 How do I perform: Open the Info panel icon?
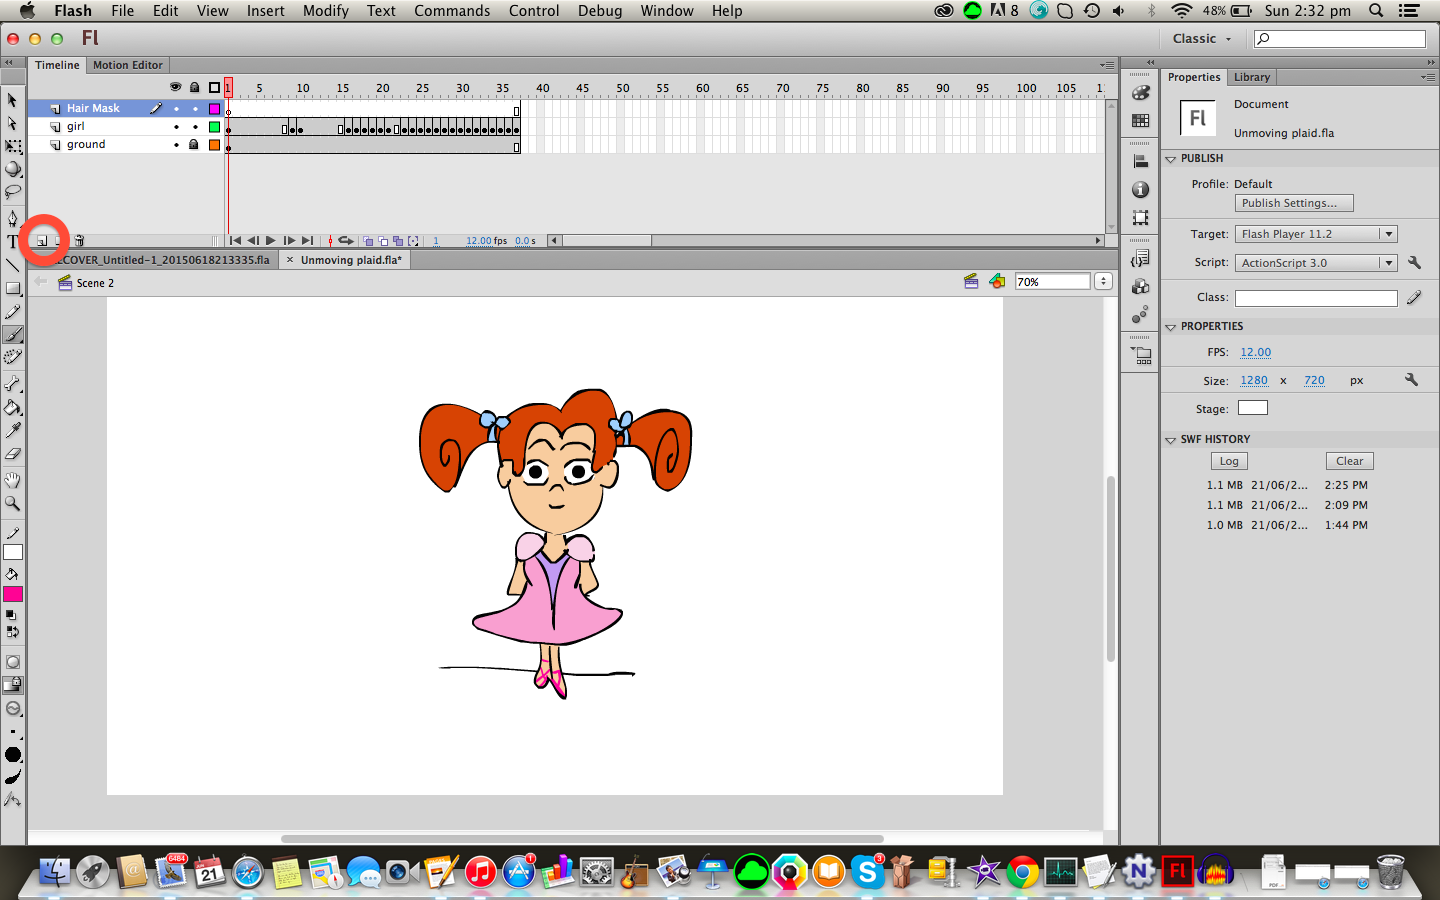[1140, 189]
